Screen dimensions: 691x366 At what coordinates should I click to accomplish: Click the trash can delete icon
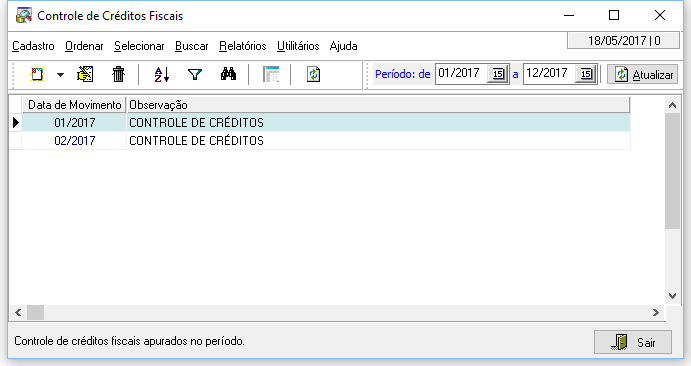(x=119, y=74)
